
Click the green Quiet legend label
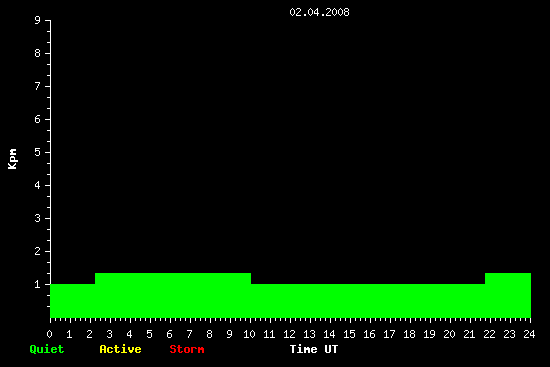pos(47,349)
